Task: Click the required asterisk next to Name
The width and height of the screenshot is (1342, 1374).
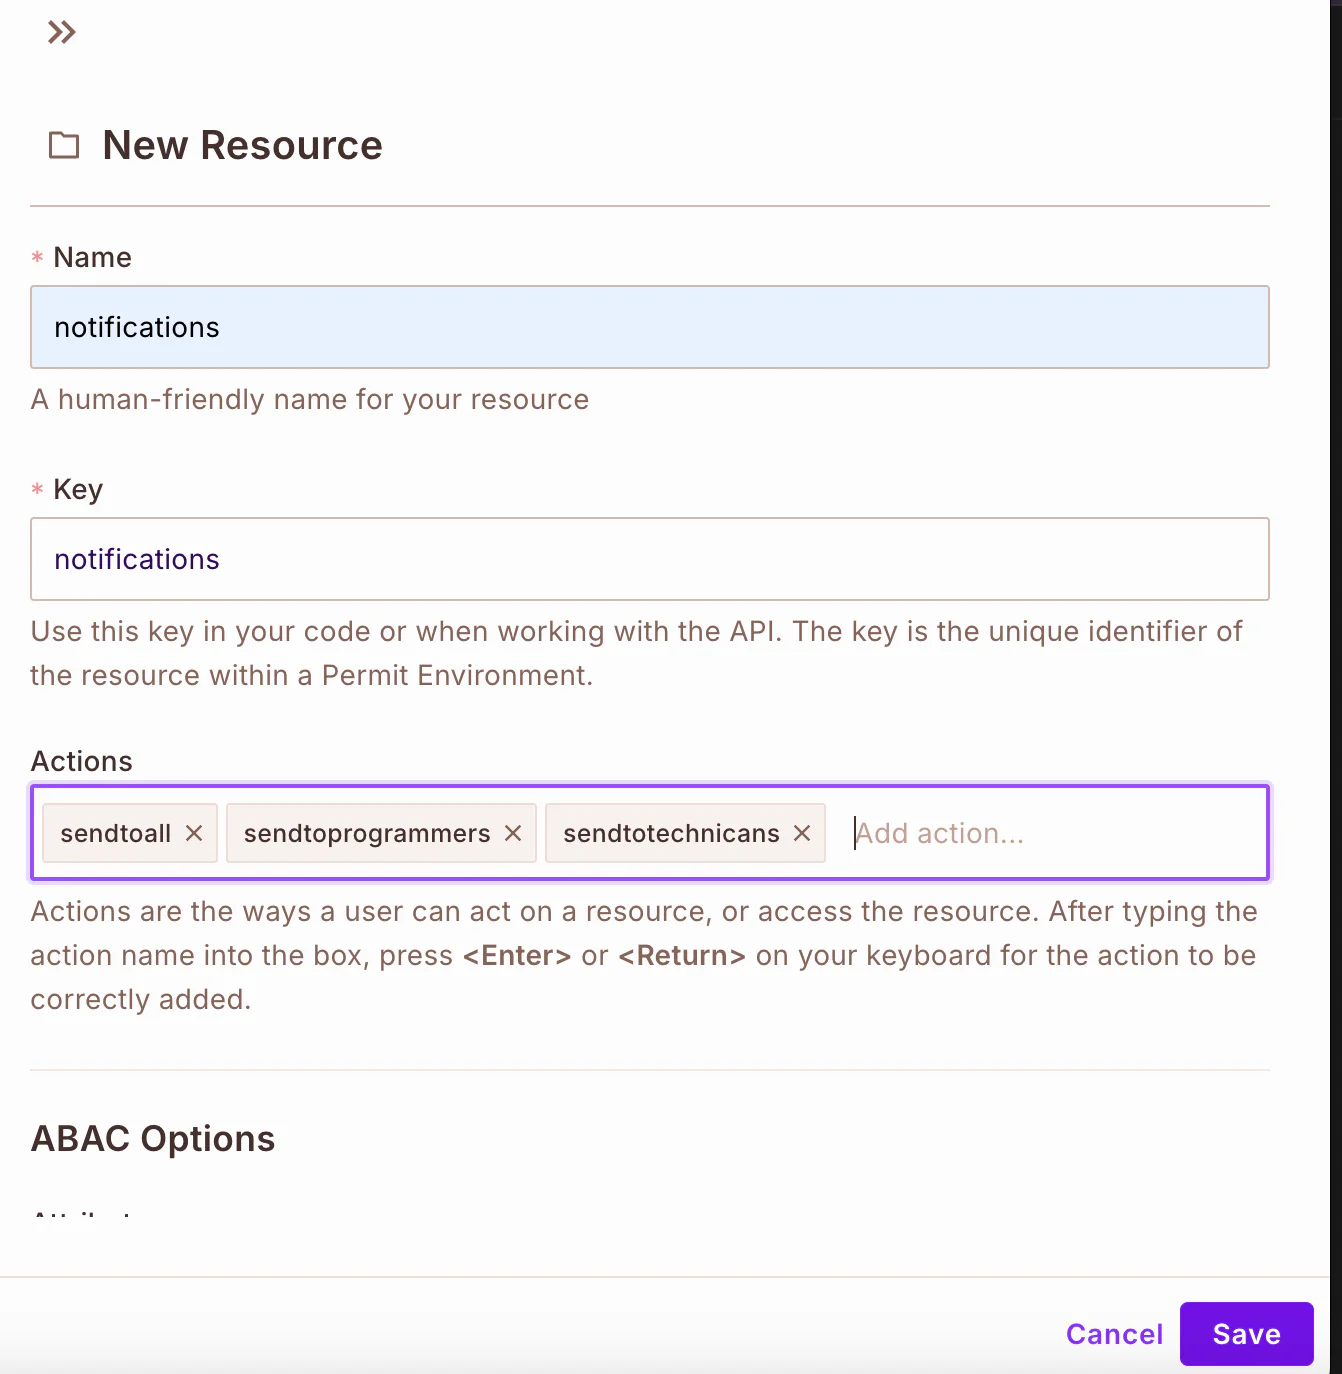Action: (x=36, y=258)
